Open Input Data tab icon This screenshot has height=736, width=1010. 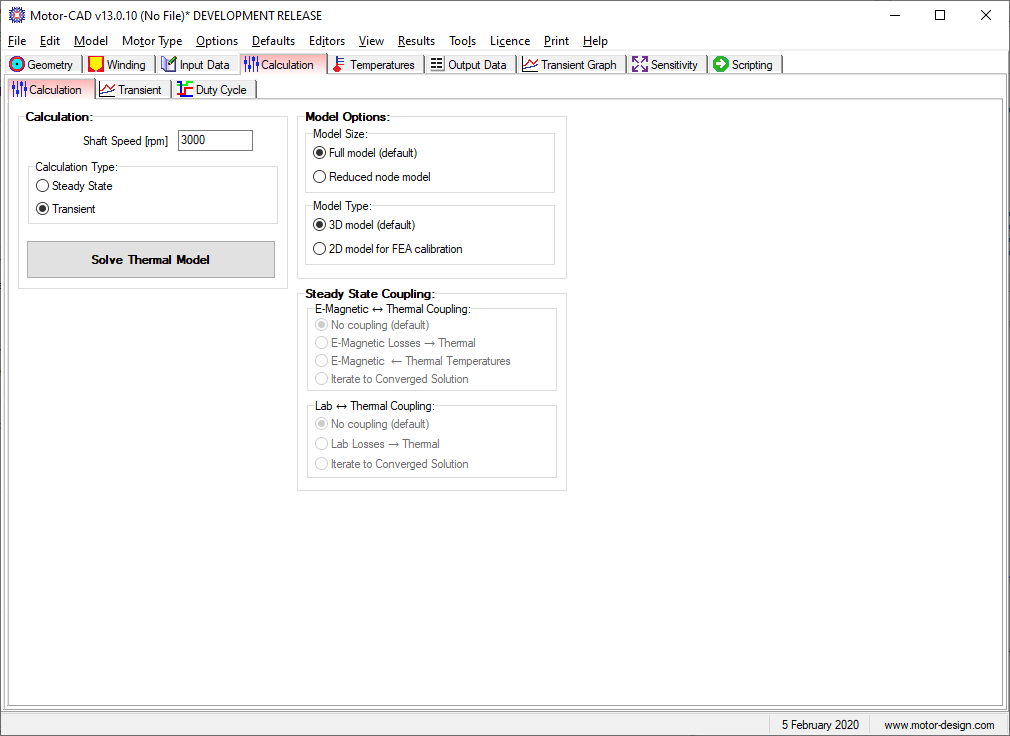click(169, 64)
